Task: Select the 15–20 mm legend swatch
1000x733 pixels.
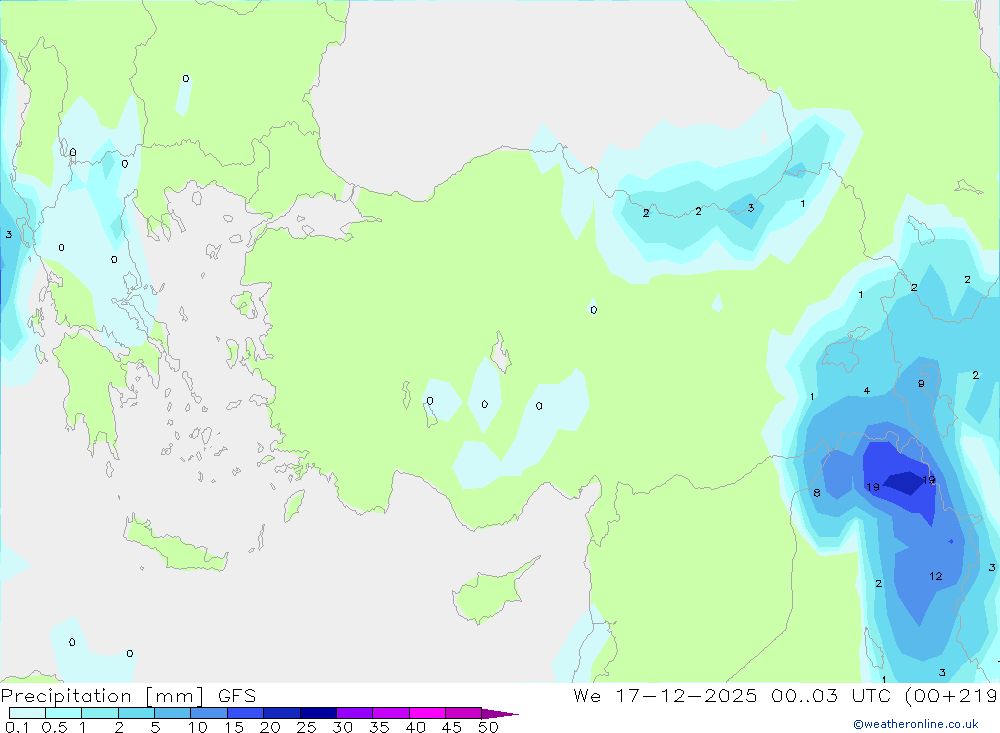Action: click(245, 713)
